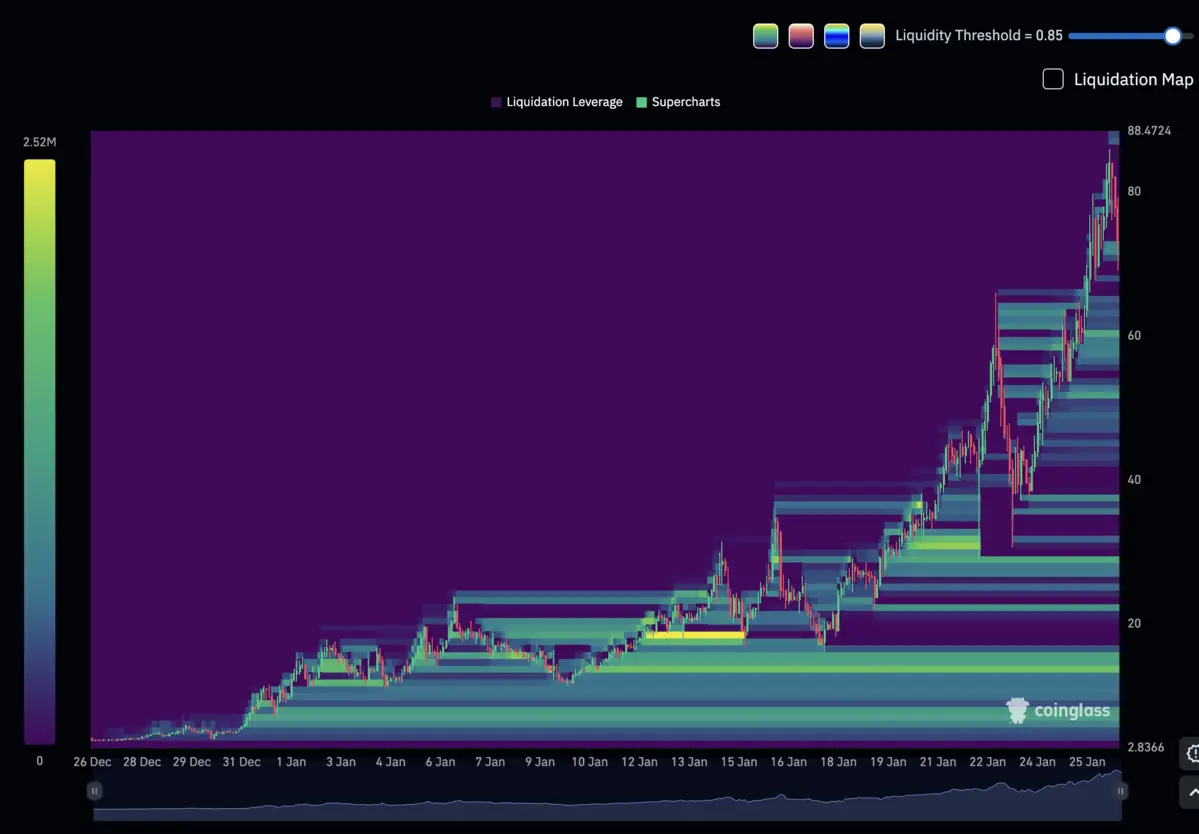1199x834 pixels.
Task: Click the 15 Jan label on the date axis
Action: tap(738, 761)
